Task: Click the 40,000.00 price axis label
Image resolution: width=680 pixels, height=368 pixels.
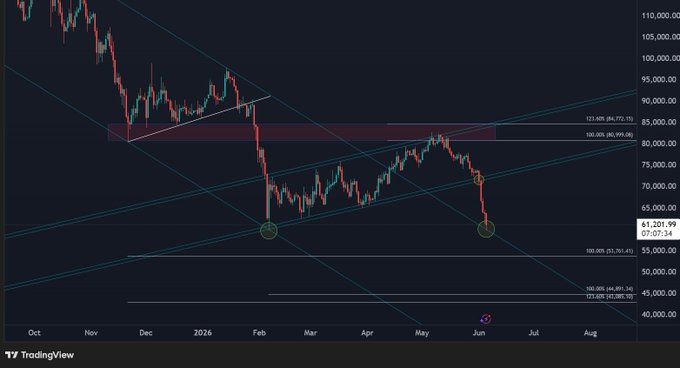Action: coord(659,314)
